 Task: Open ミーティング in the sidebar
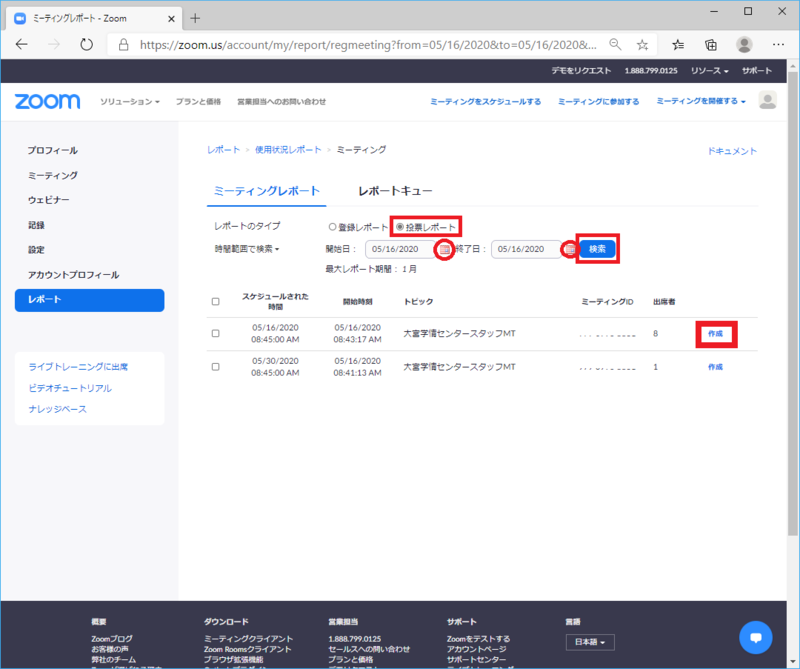53,175
